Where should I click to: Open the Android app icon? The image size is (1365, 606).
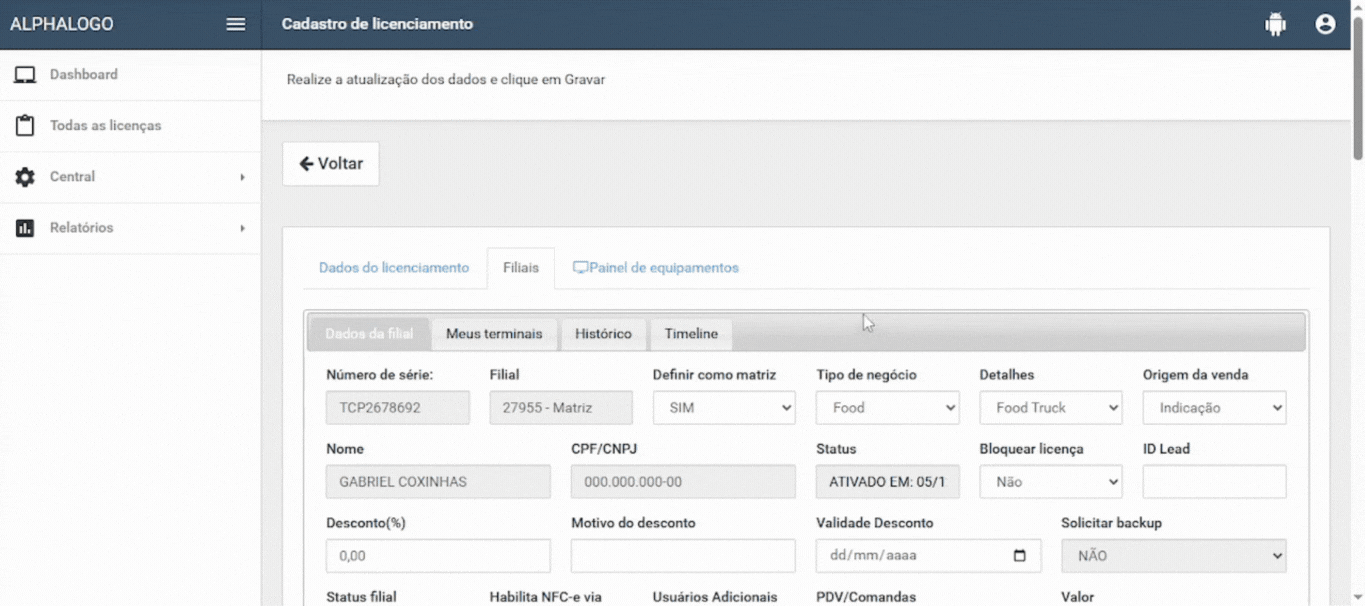pos(1275,25)
